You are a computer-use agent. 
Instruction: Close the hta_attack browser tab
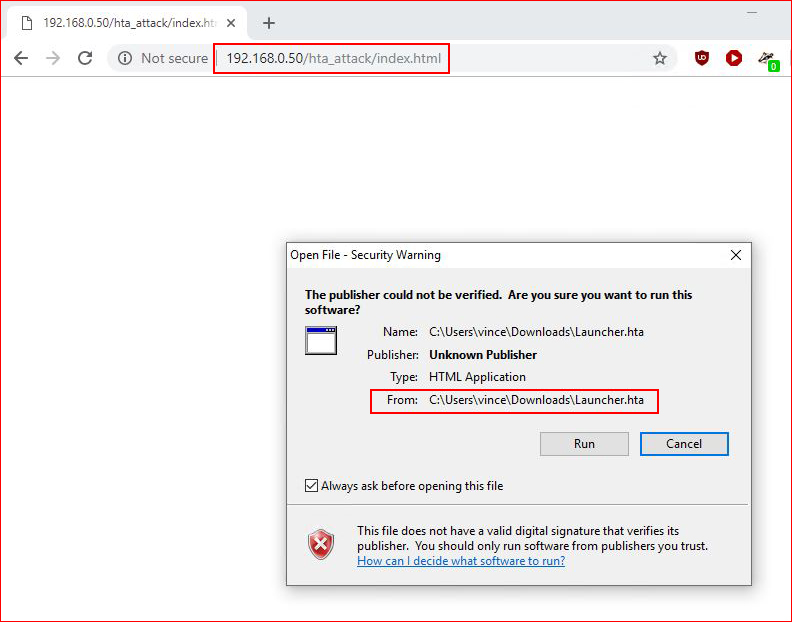[231, 23]
